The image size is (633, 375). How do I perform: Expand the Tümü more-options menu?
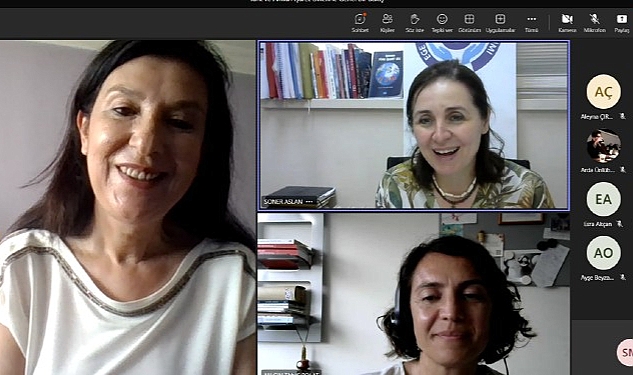pyautogui.click(x=531, y=23)
